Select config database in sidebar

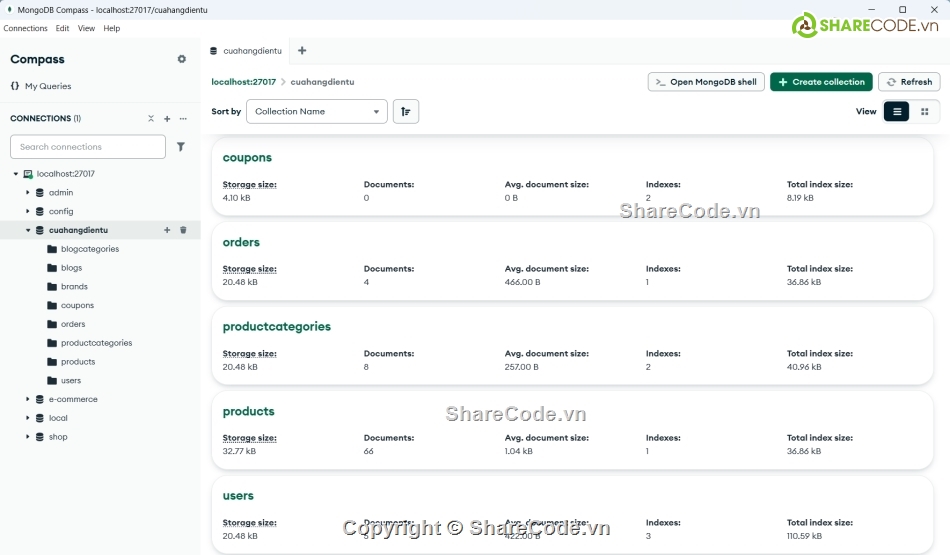click(x=61, y=211)
